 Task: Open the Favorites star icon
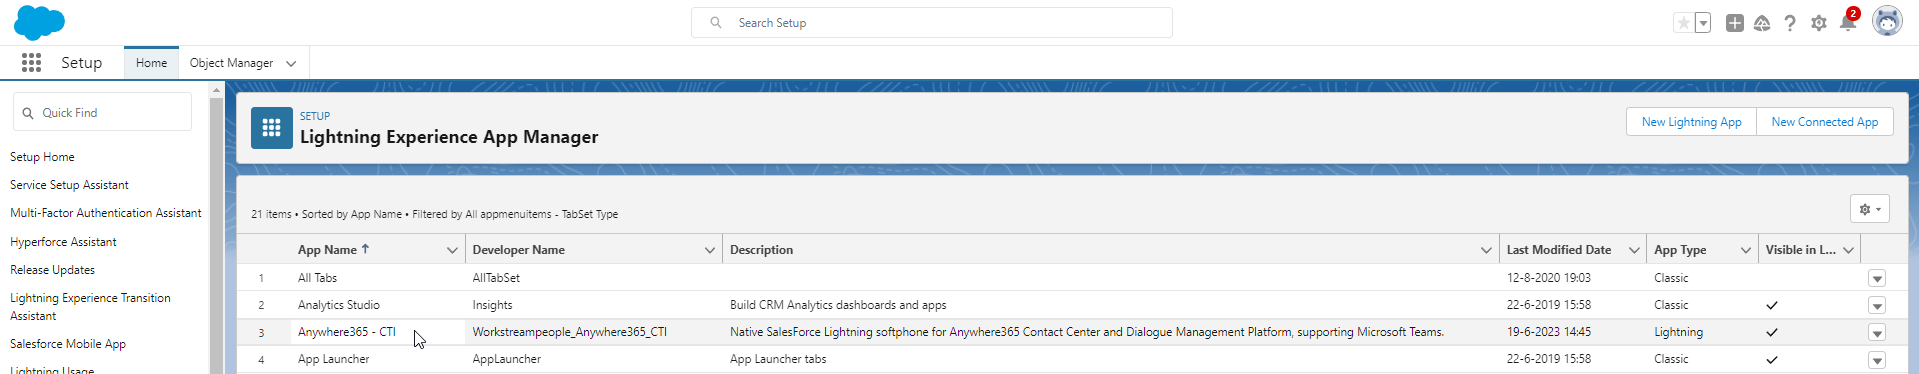coord(1684,23)
